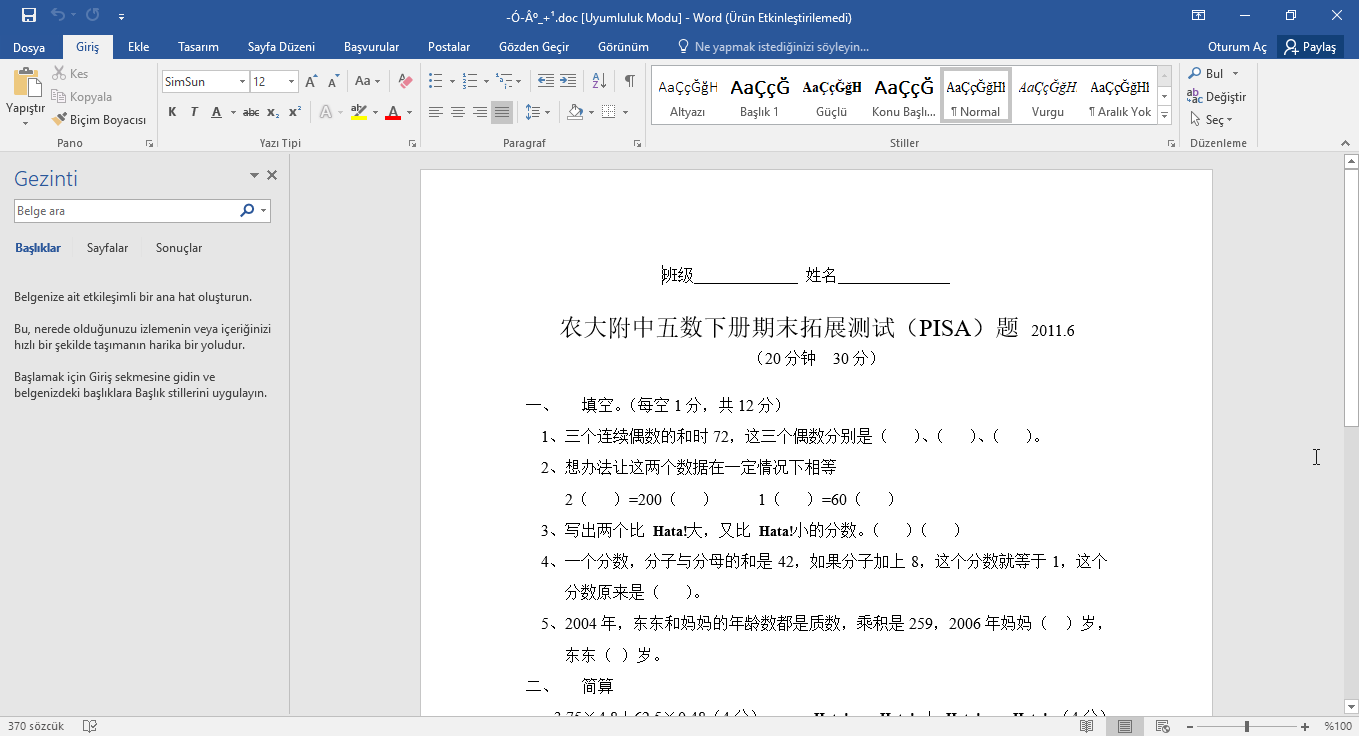
Task: Toggle bold with the K button
Action: 172,112
